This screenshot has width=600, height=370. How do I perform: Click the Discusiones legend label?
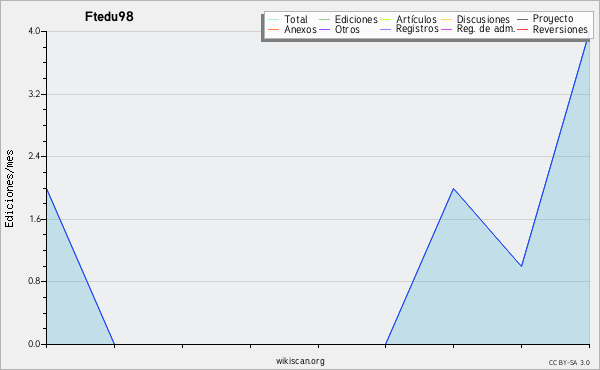pos(483,19)
